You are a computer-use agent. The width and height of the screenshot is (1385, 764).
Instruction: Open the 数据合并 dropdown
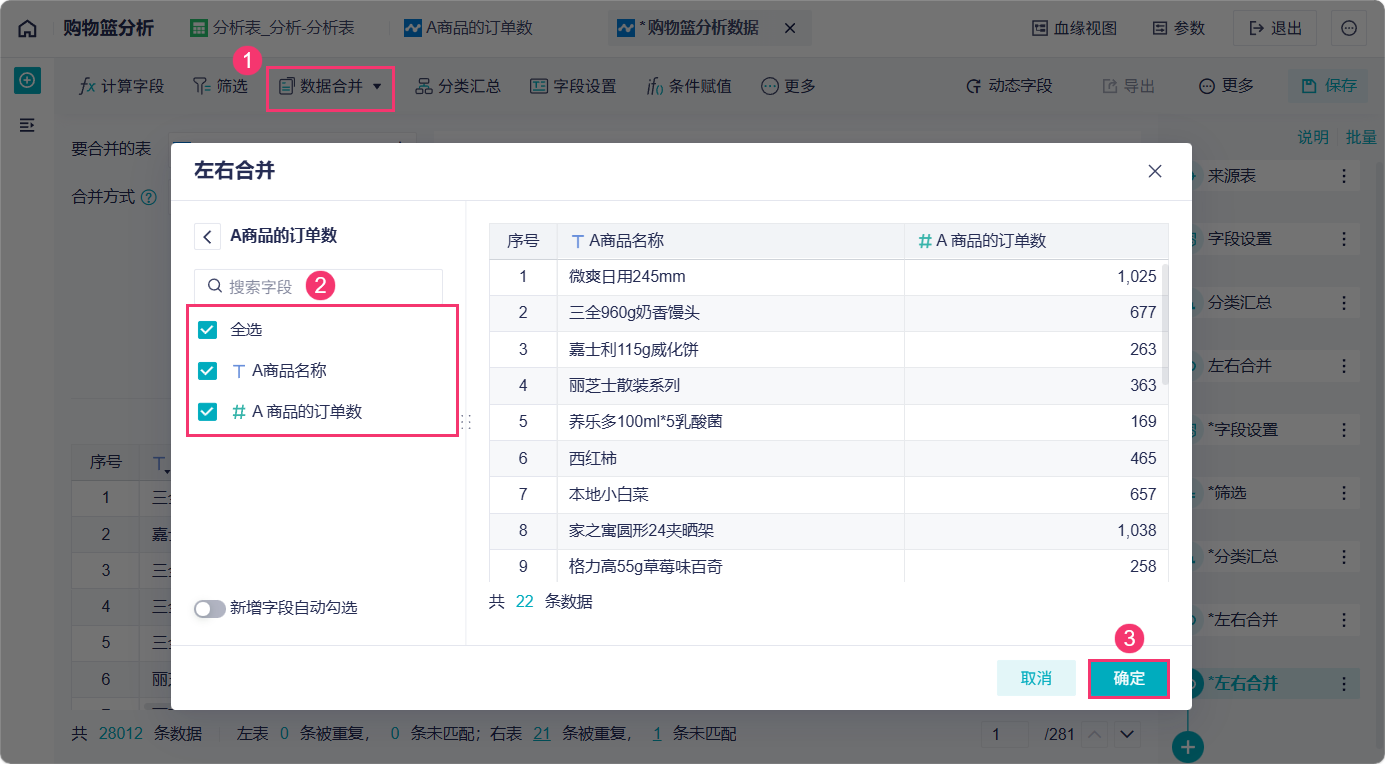[x=330, y=87]
